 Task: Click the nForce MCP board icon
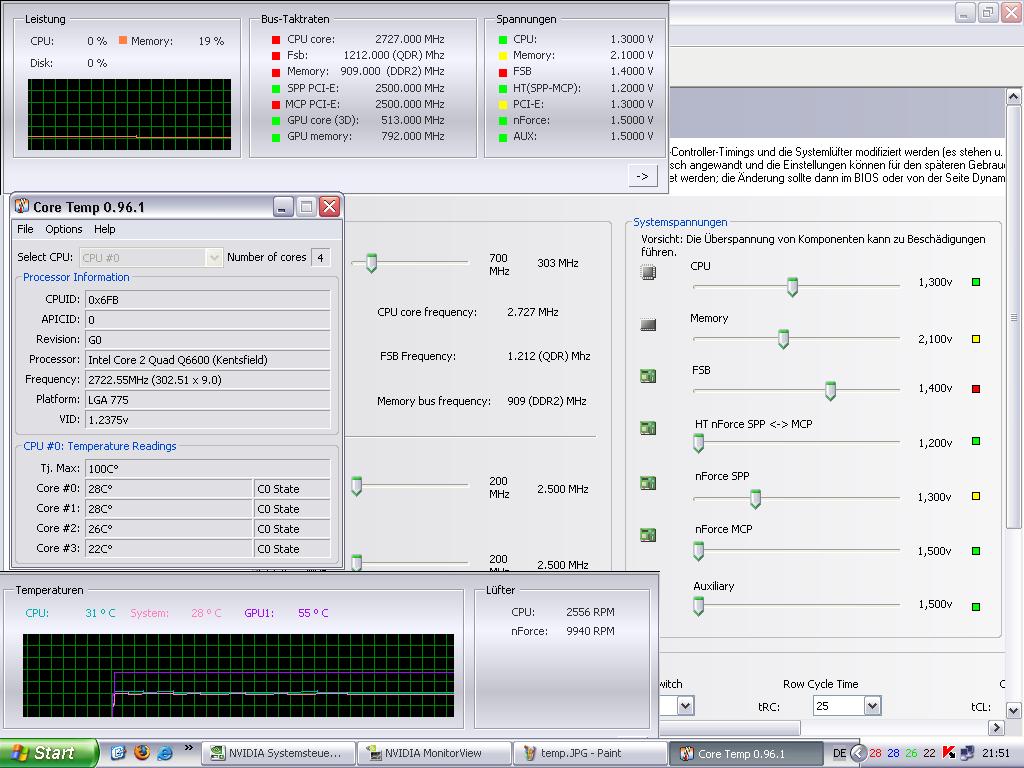tap(648, 536)
